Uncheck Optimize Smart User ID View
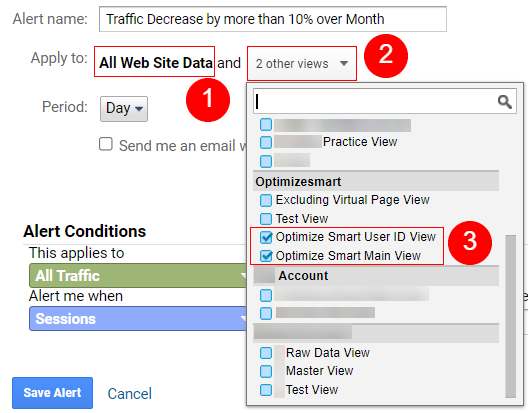This screenshot has width=528, height=413. click(266, 237)
